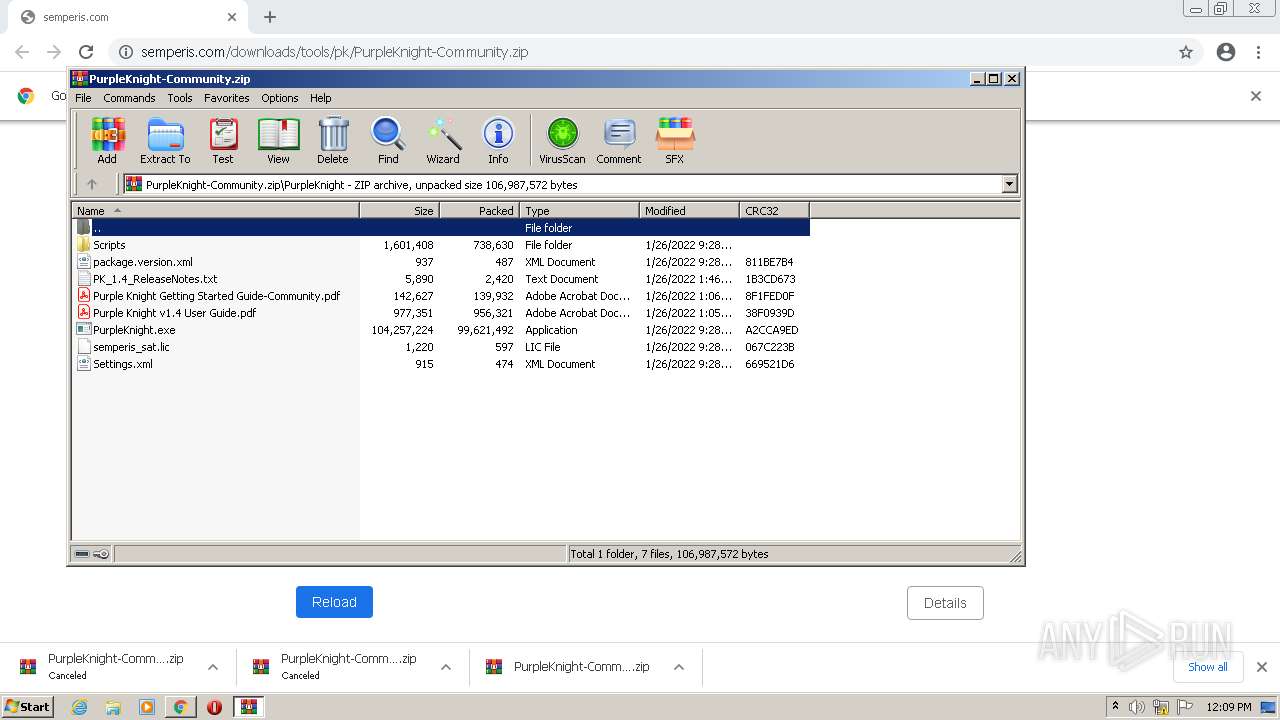Screen dimensions: 1280x720
Task: Click the Chrome reload page icon
Action: point(86,52)
